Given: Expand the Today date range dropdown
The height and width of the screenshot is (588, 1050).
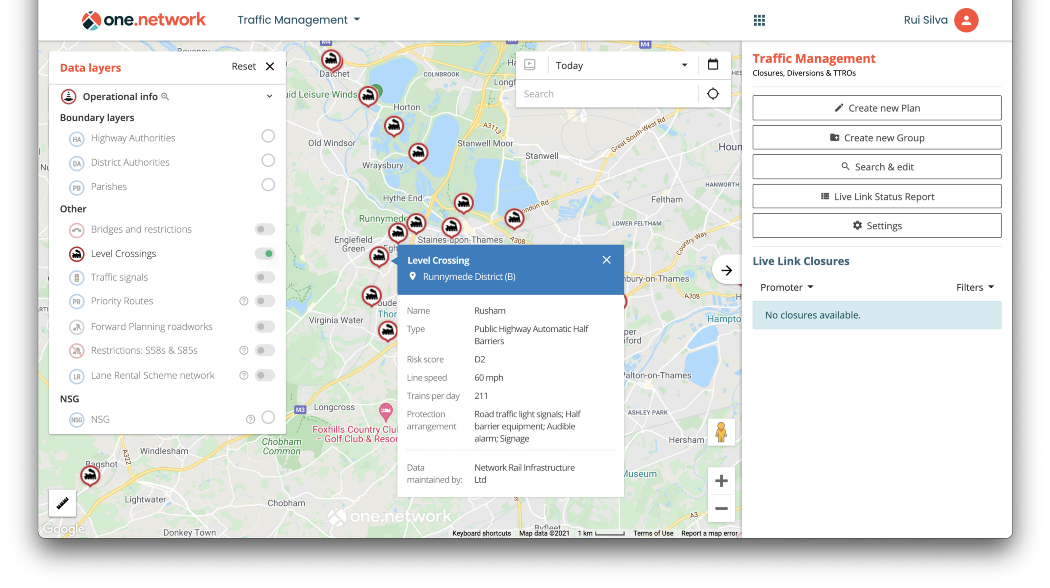Looking at the screenshot, I should tap(622, 65).
